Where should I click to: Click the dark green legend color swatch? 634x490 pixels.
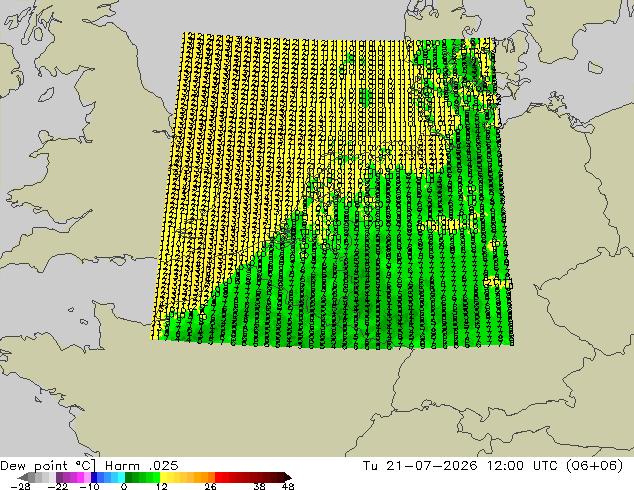[128, 477]
